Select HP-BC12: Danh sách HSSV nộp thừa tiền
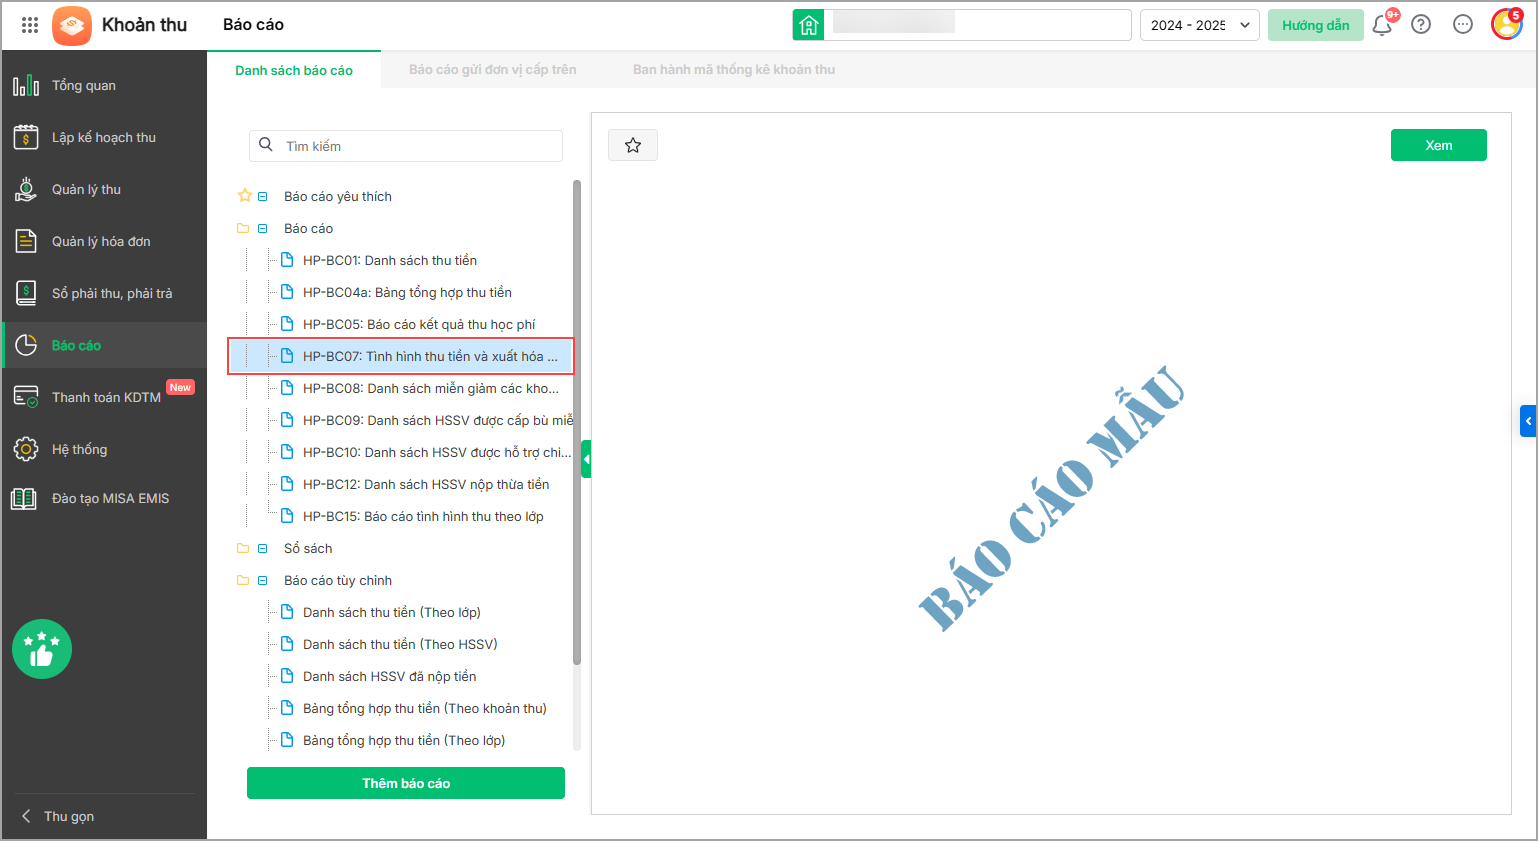 click(426, 484)
